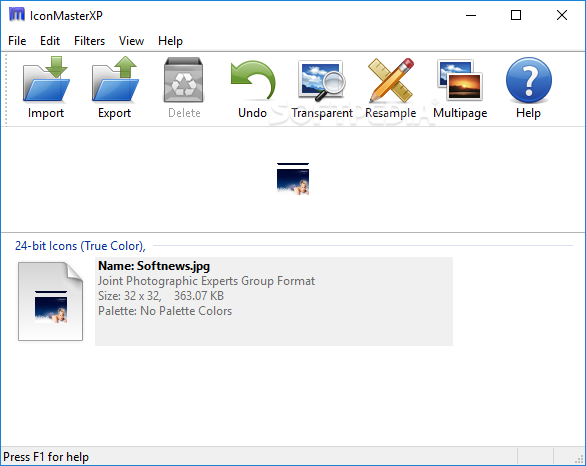Open the Help menu in menu bar
586x466 pixels.
(170, 41)
